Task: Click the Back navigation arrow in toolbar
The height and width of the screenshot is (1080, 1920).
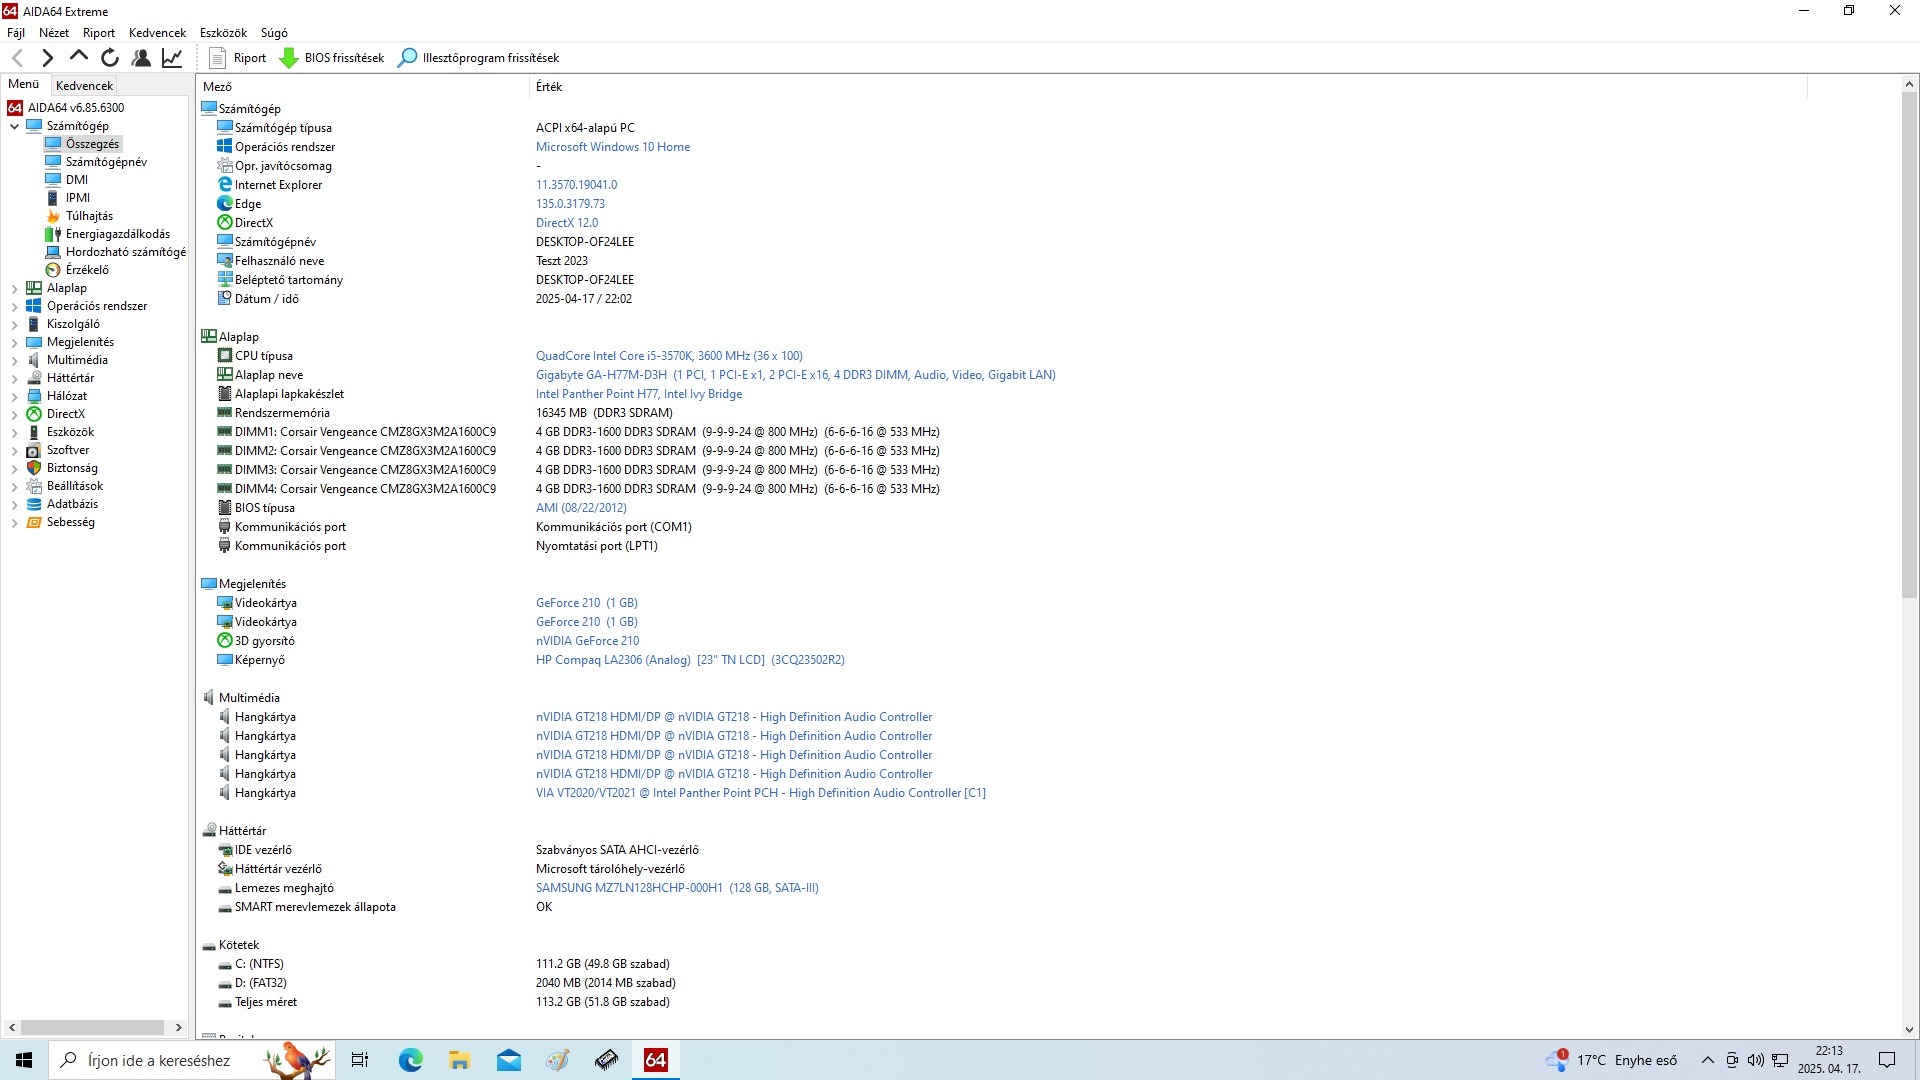Action: coord(17,58)
